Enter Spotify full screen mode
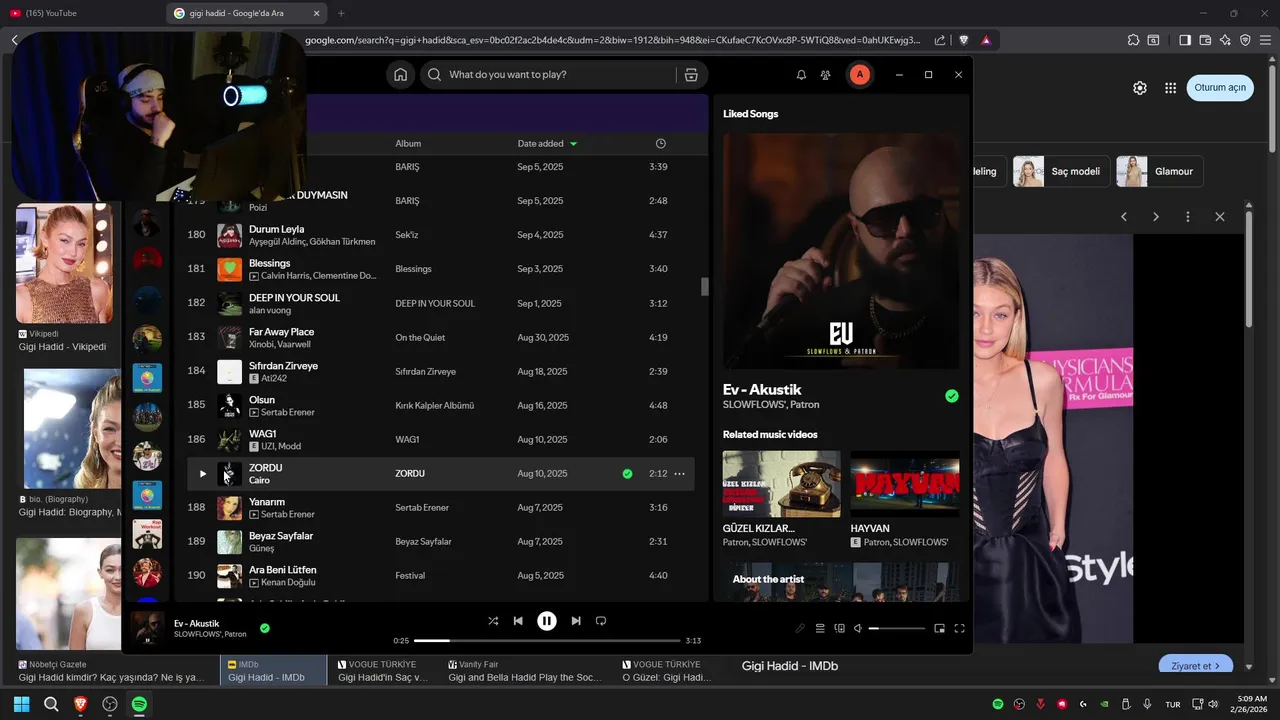The height and width of the screenshot is (720, 1280). click(959, 628)
